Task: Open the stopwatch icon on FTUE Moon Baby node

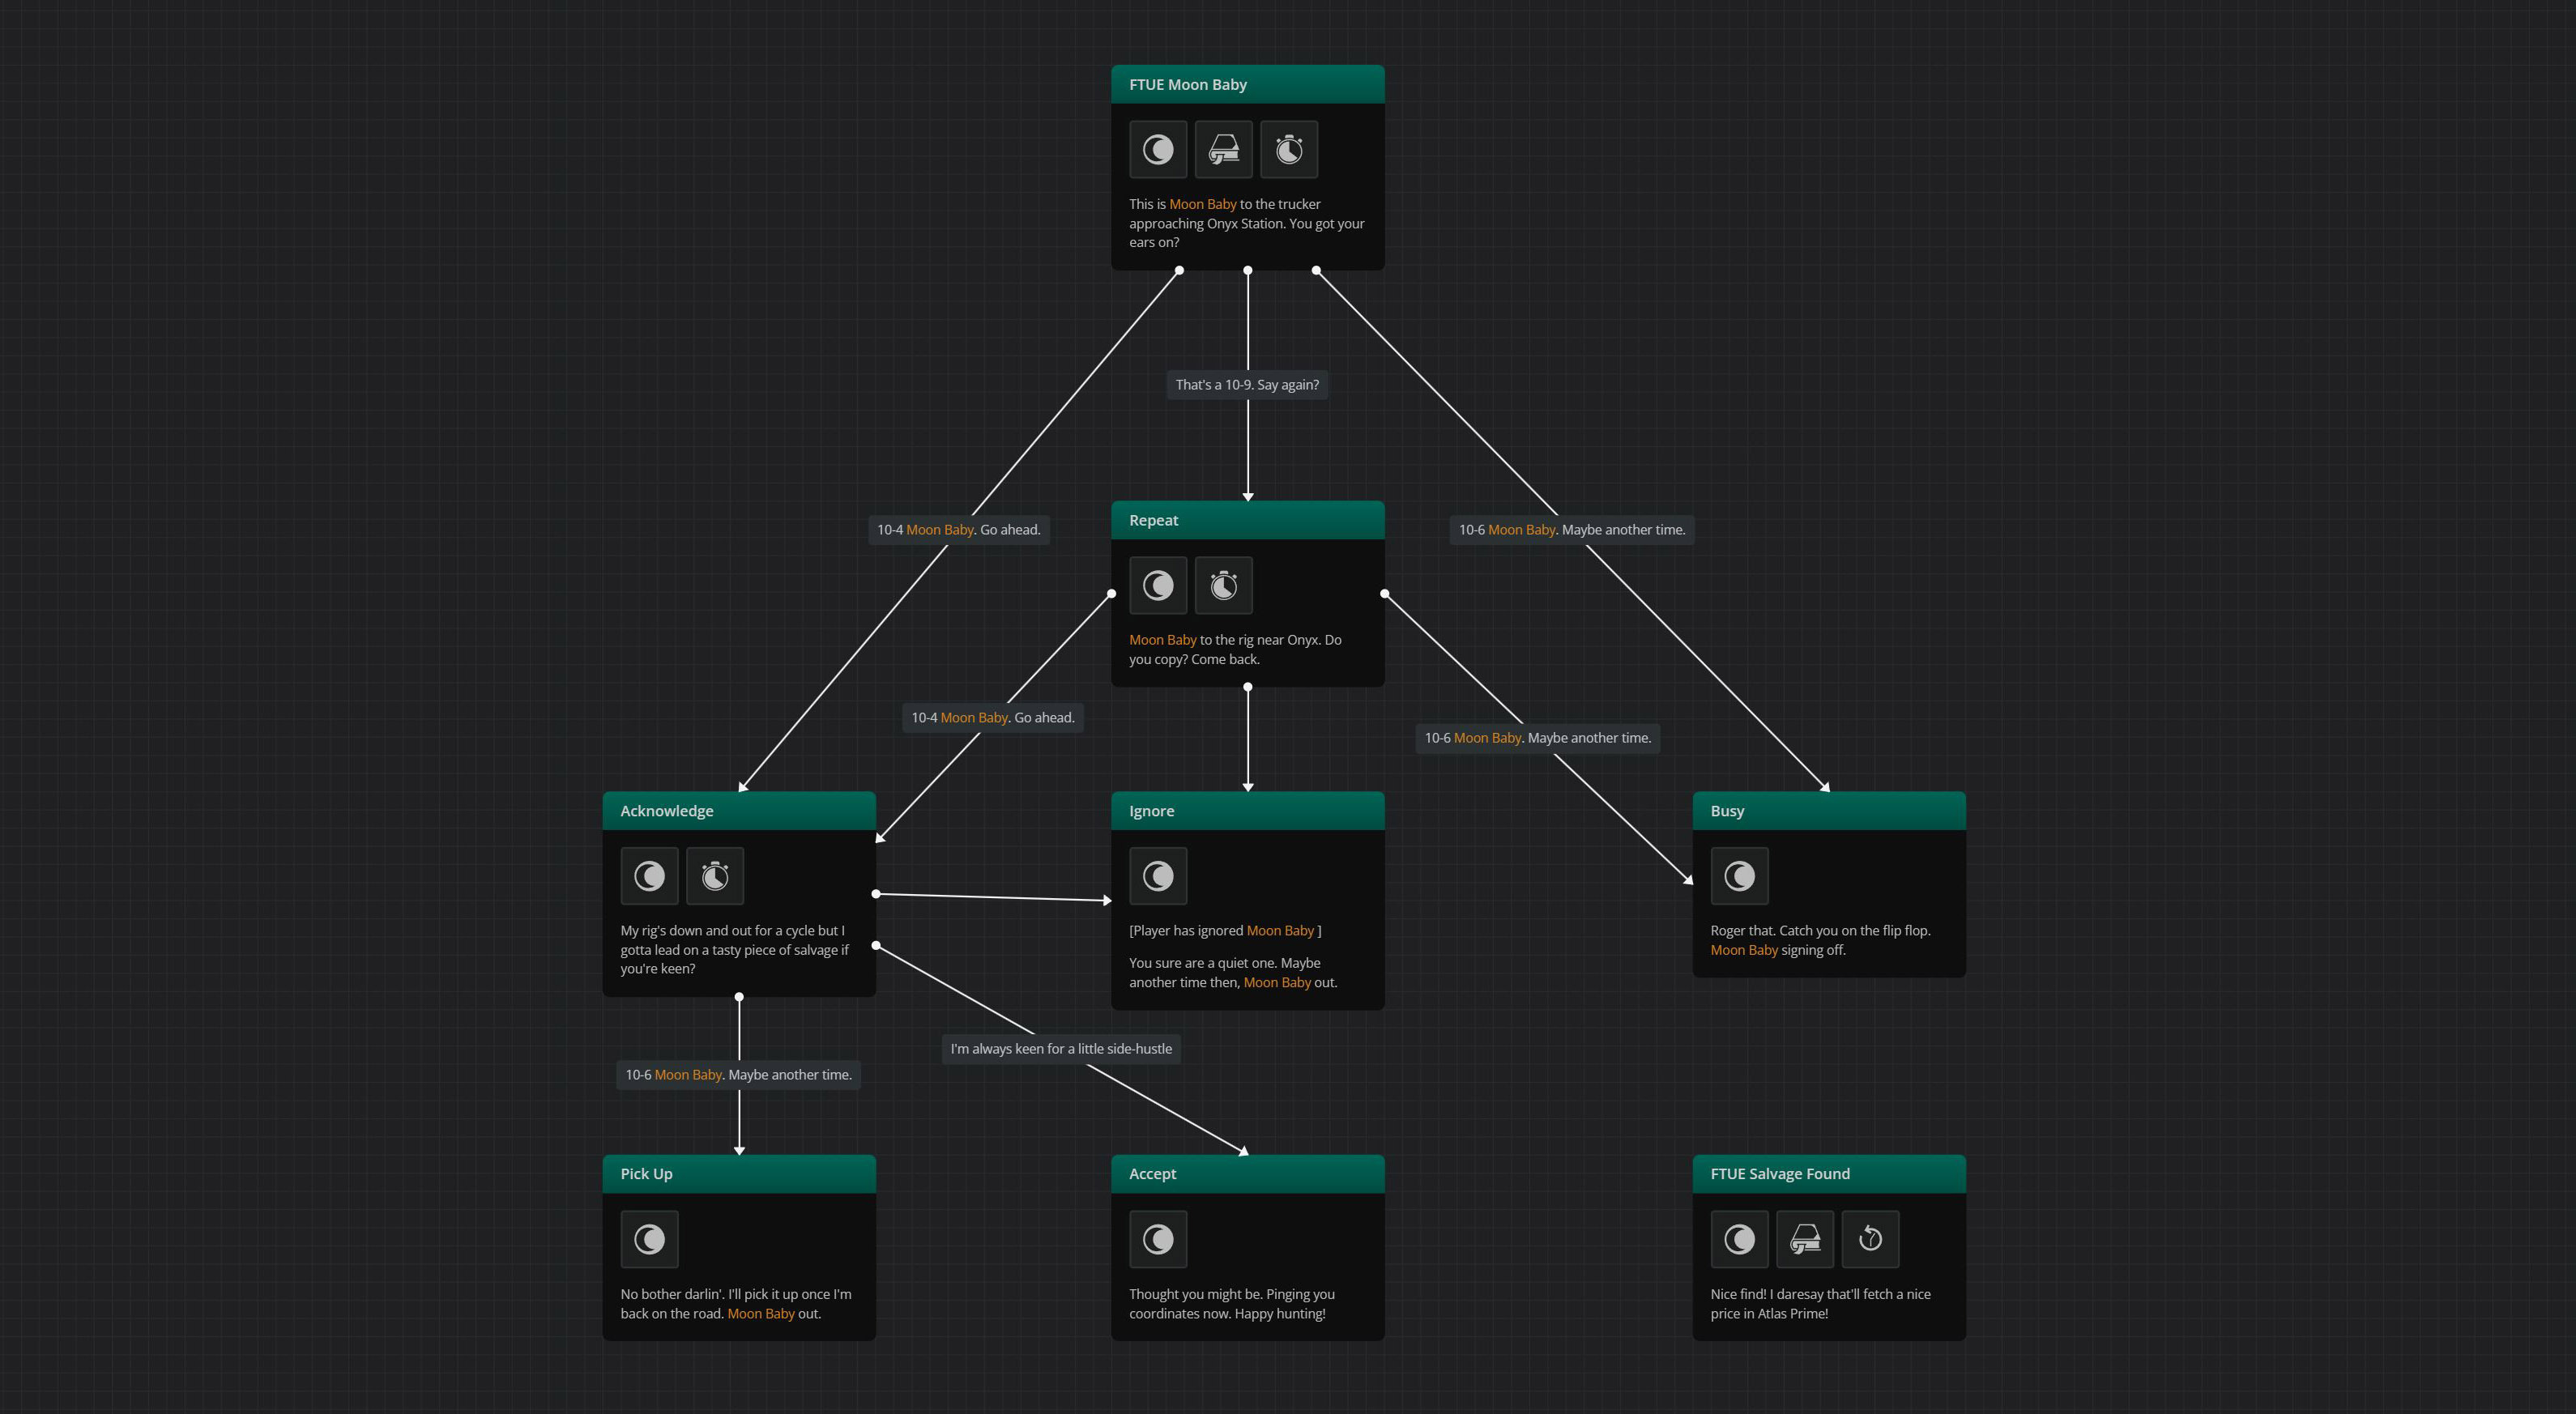Action: coord(1289,149)
